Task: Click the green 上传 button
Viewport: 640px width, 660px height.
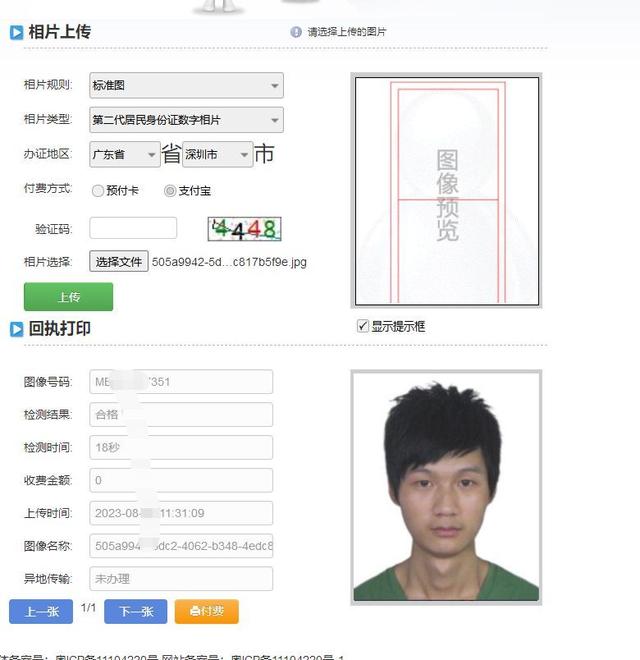Action: [x=69, y=297]
